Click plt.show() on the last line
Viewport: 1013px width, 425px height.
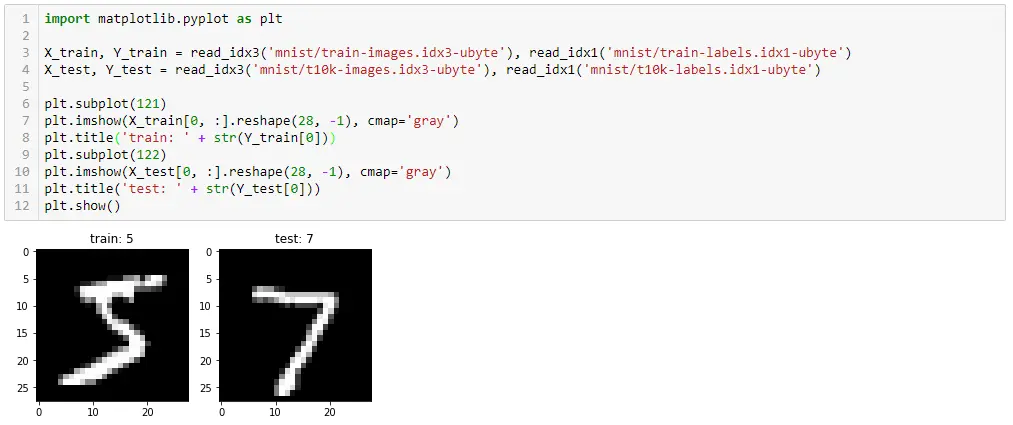[83, 206]
